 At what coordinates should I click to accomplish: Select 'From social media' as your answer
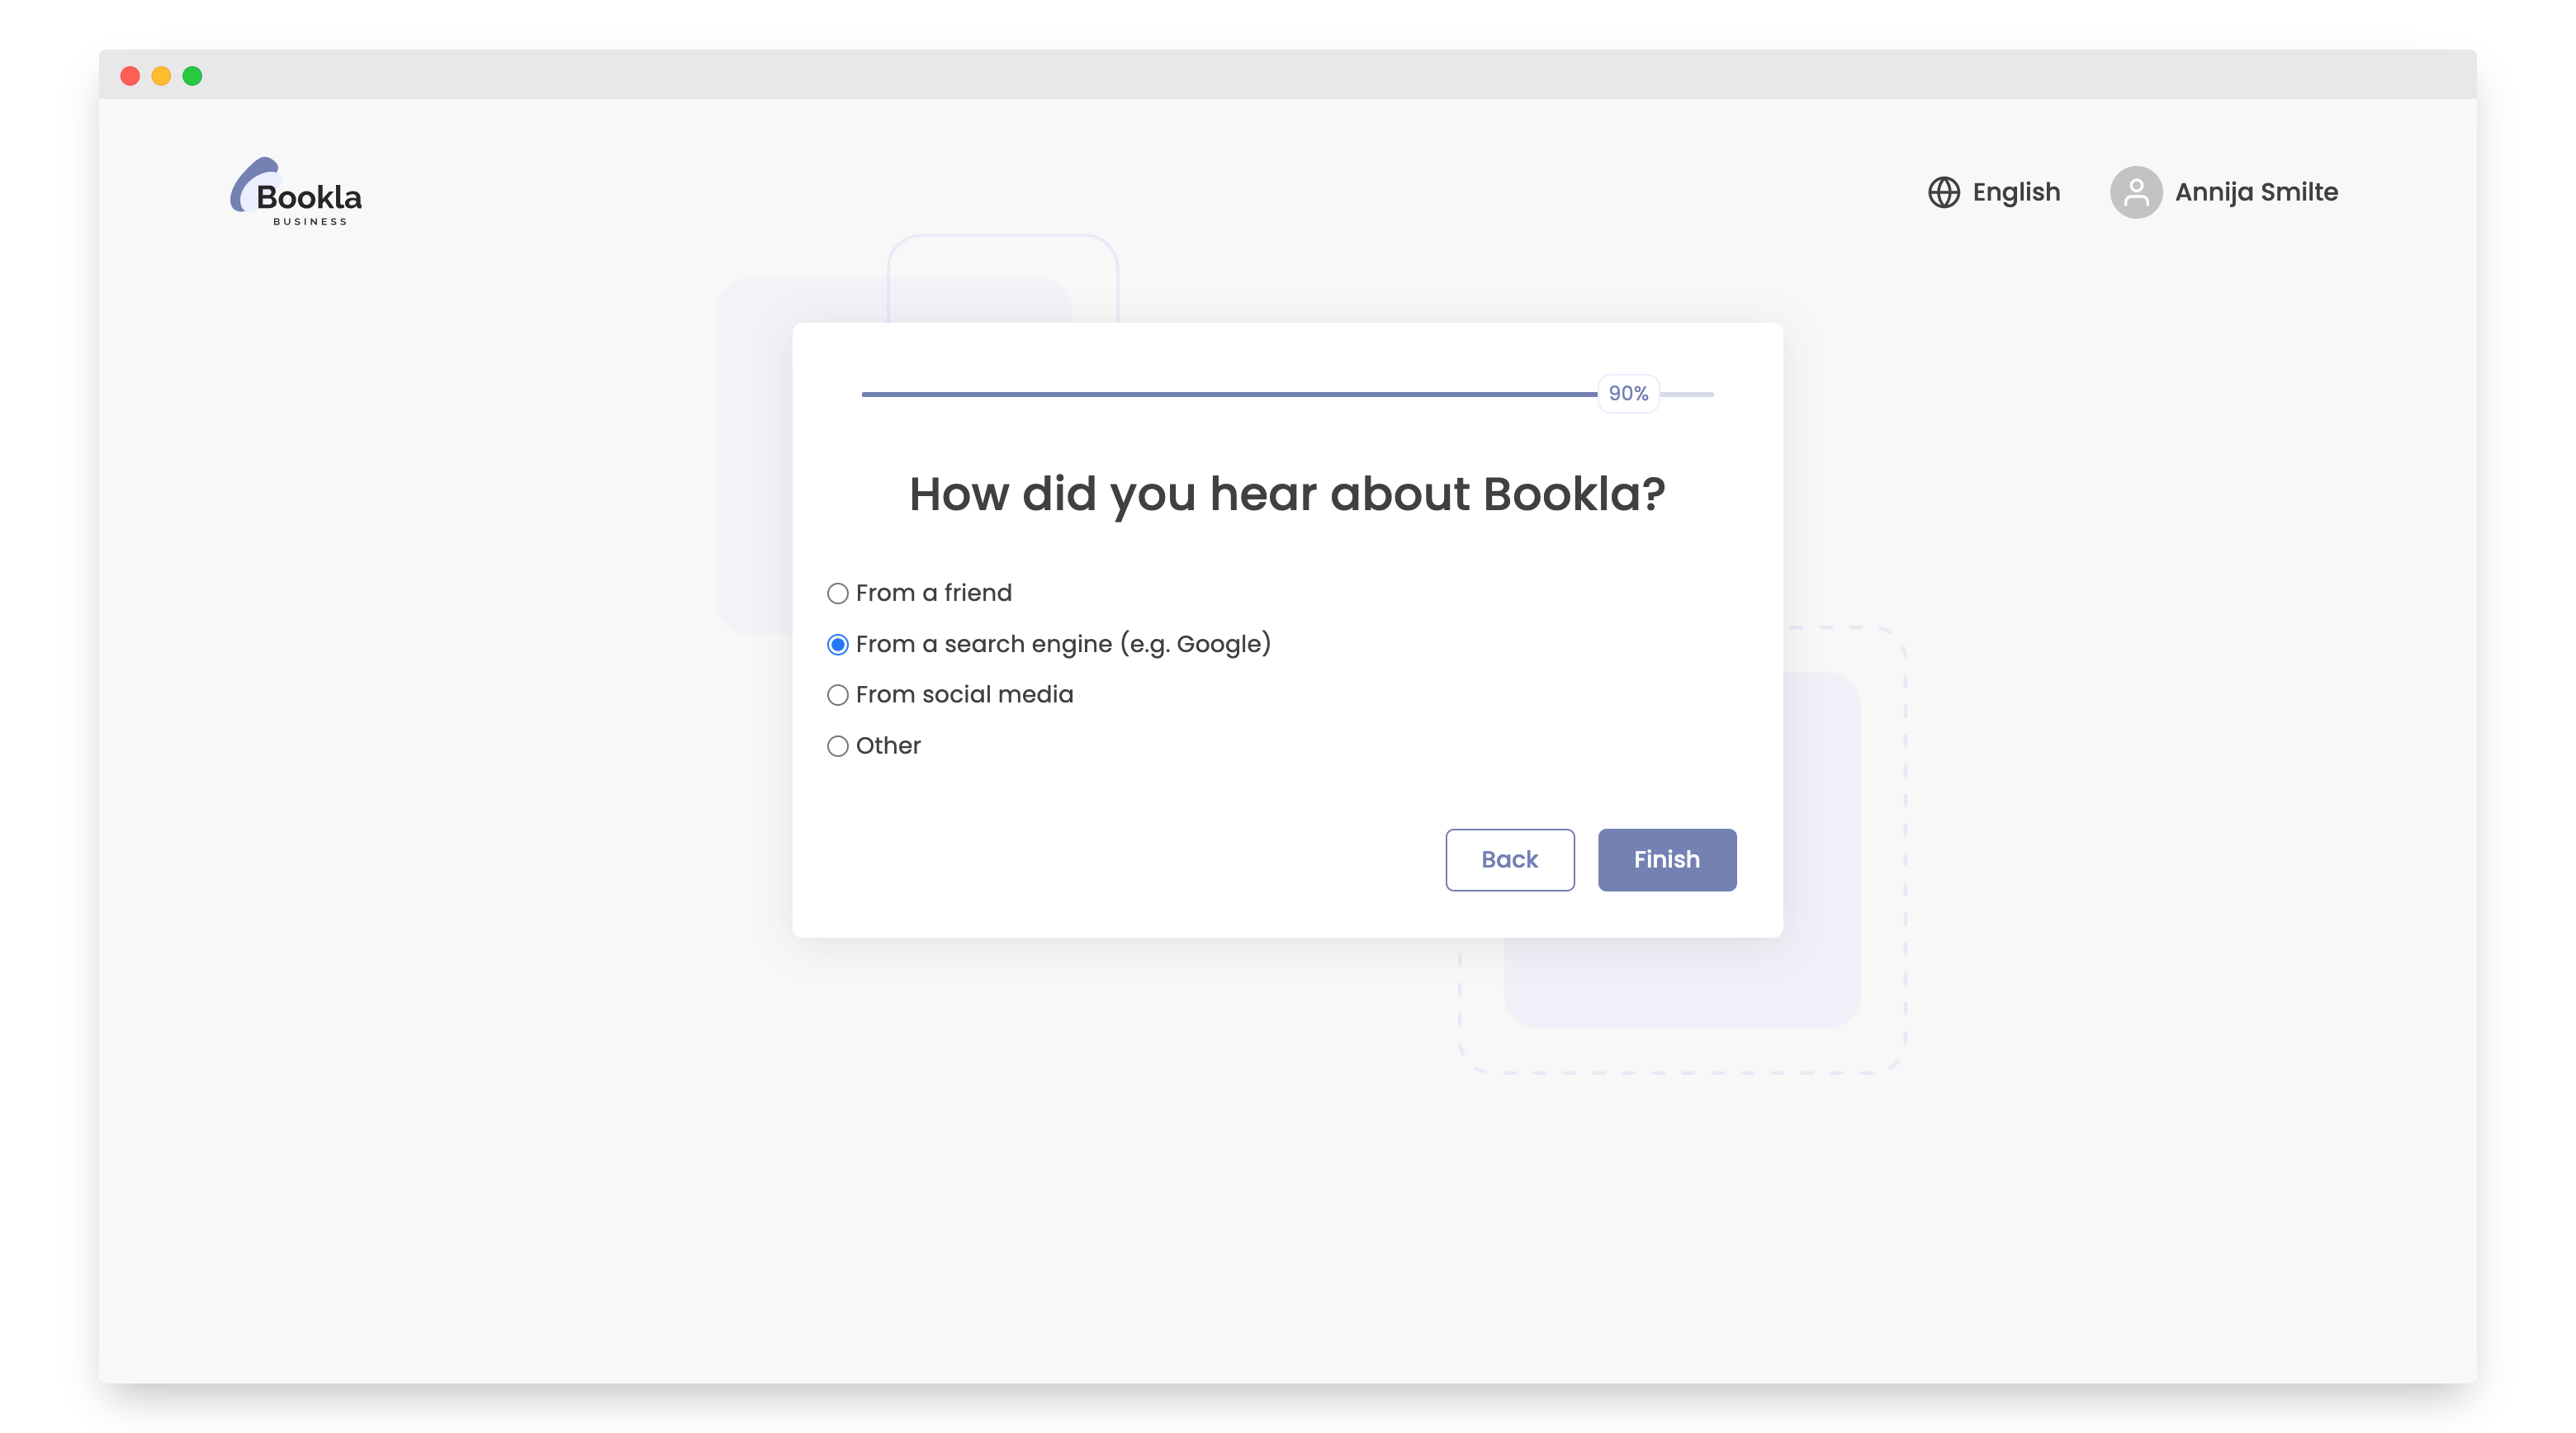pos(838,694)
